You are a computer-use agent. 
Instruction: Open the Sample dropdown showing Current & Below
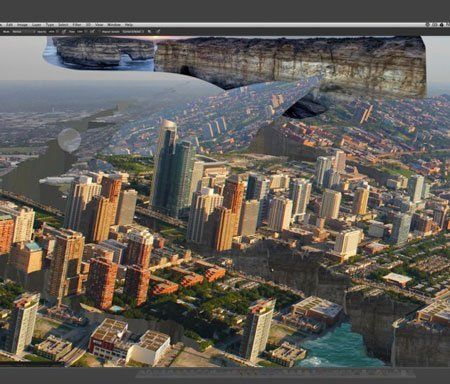(x=133, y=32)
